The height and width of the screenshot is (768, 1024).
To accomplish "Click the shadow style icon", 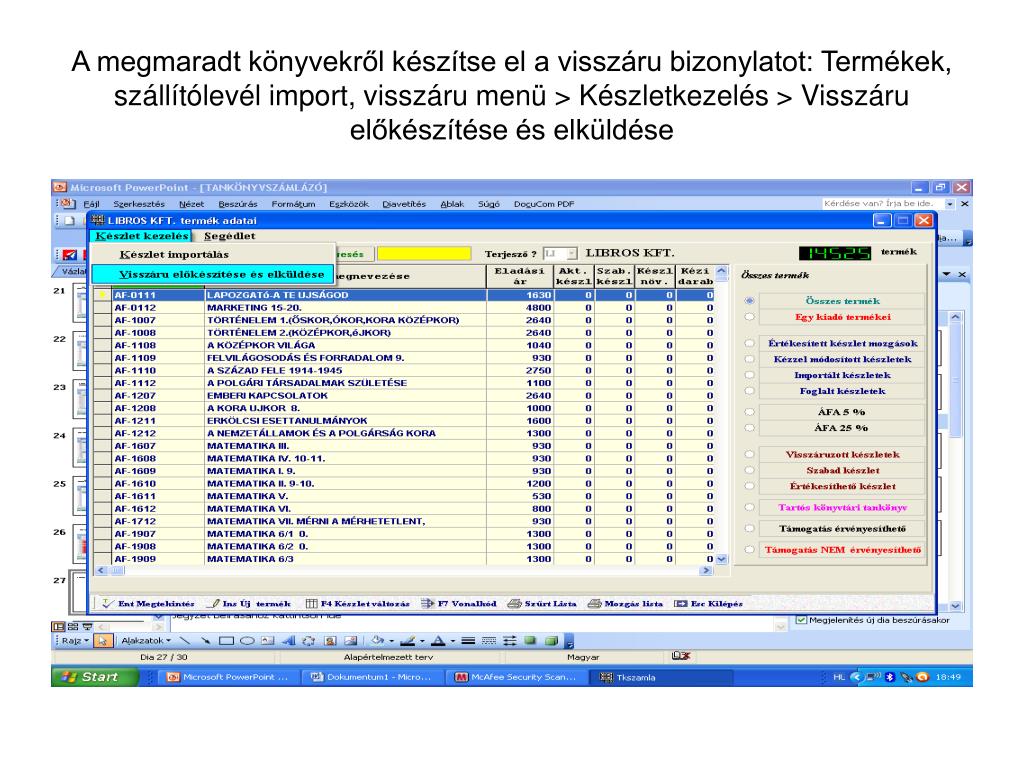I will 530,641.
